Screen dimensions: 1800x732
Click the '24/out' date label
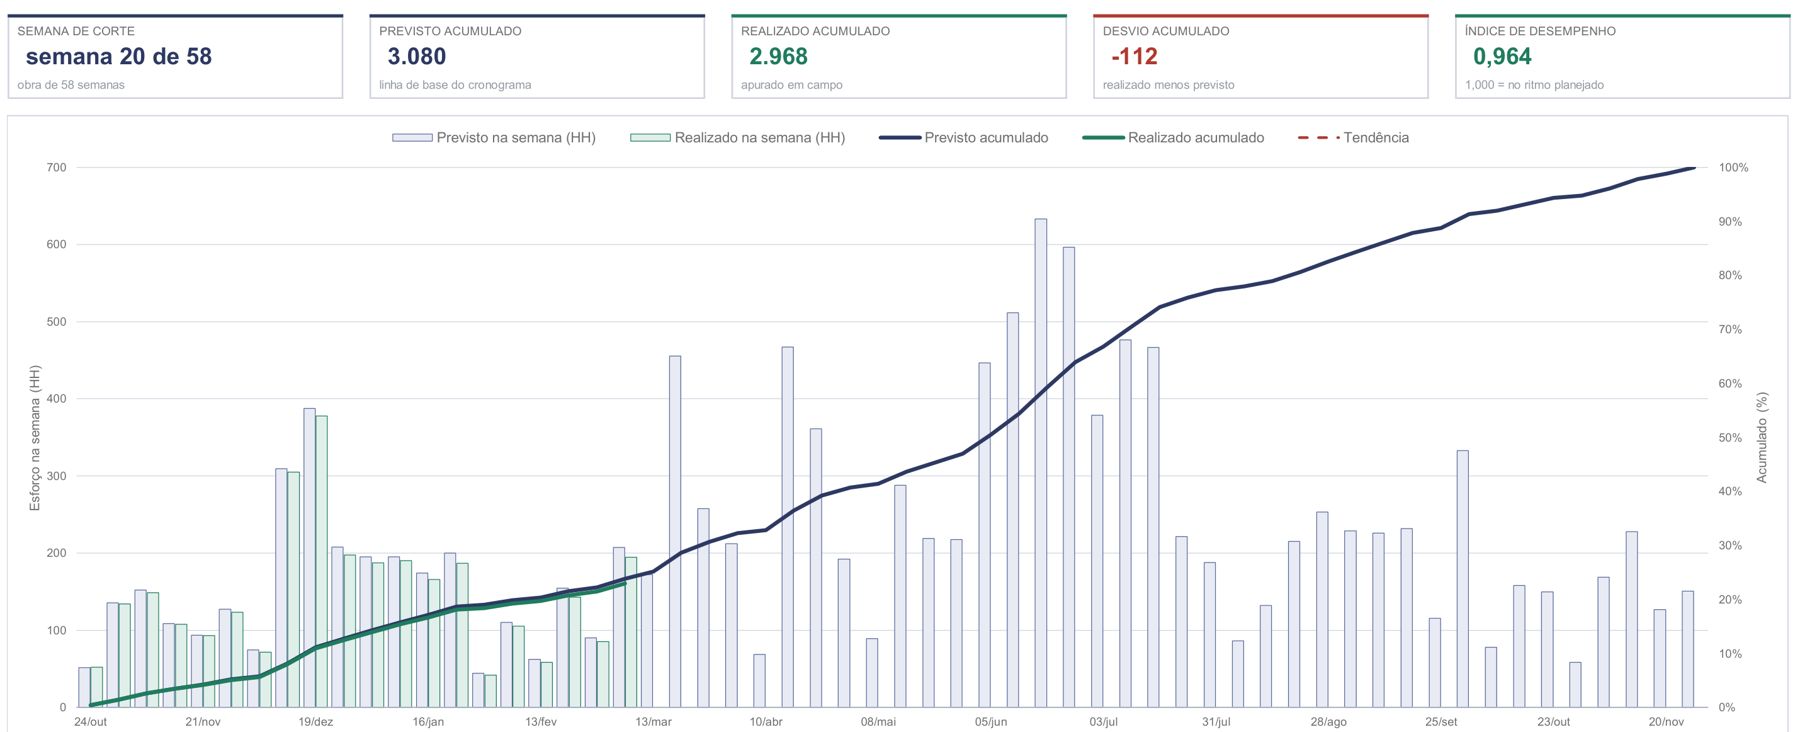90,722
